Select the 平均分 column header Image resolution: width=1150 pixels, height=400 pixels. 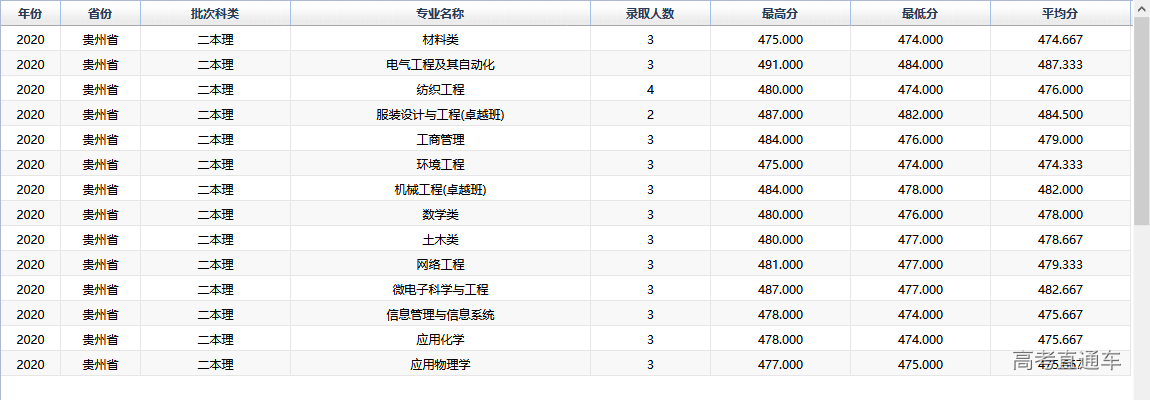click(x=1060, y=14)
